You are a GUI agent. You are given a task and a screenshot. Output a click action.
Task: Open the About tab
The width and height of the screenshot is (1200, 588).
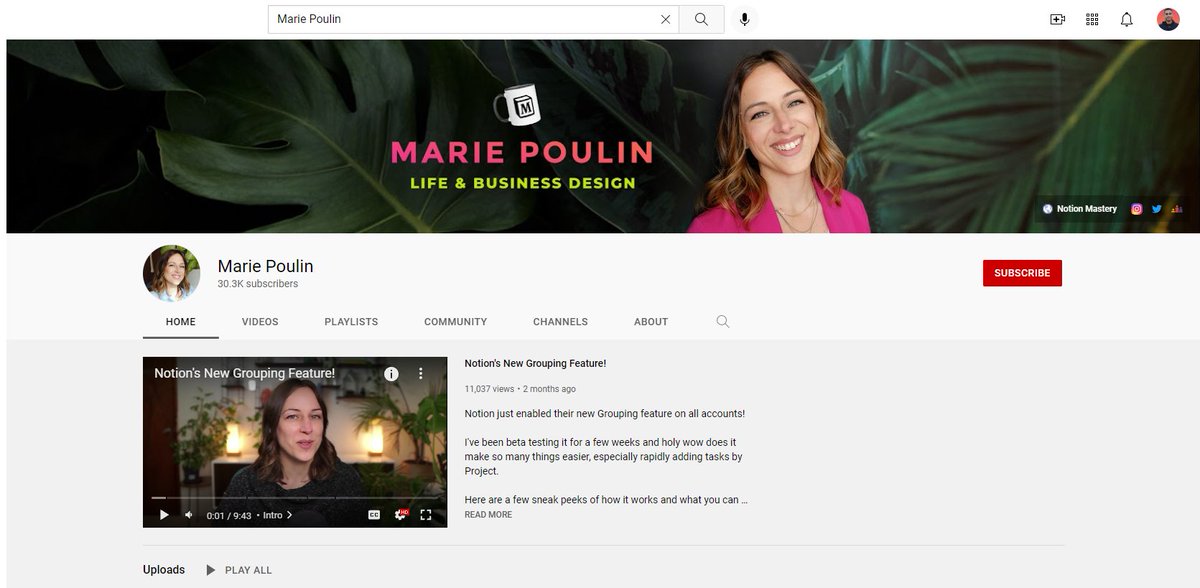[x=651, y=322]
